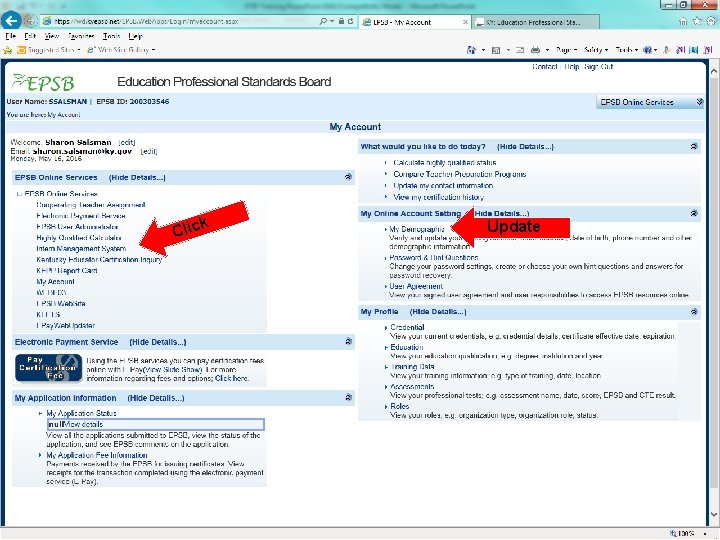Open the Highly Qualified Calculator link
The width and height of the screenshot is (720, 540).
click(79, 238)
